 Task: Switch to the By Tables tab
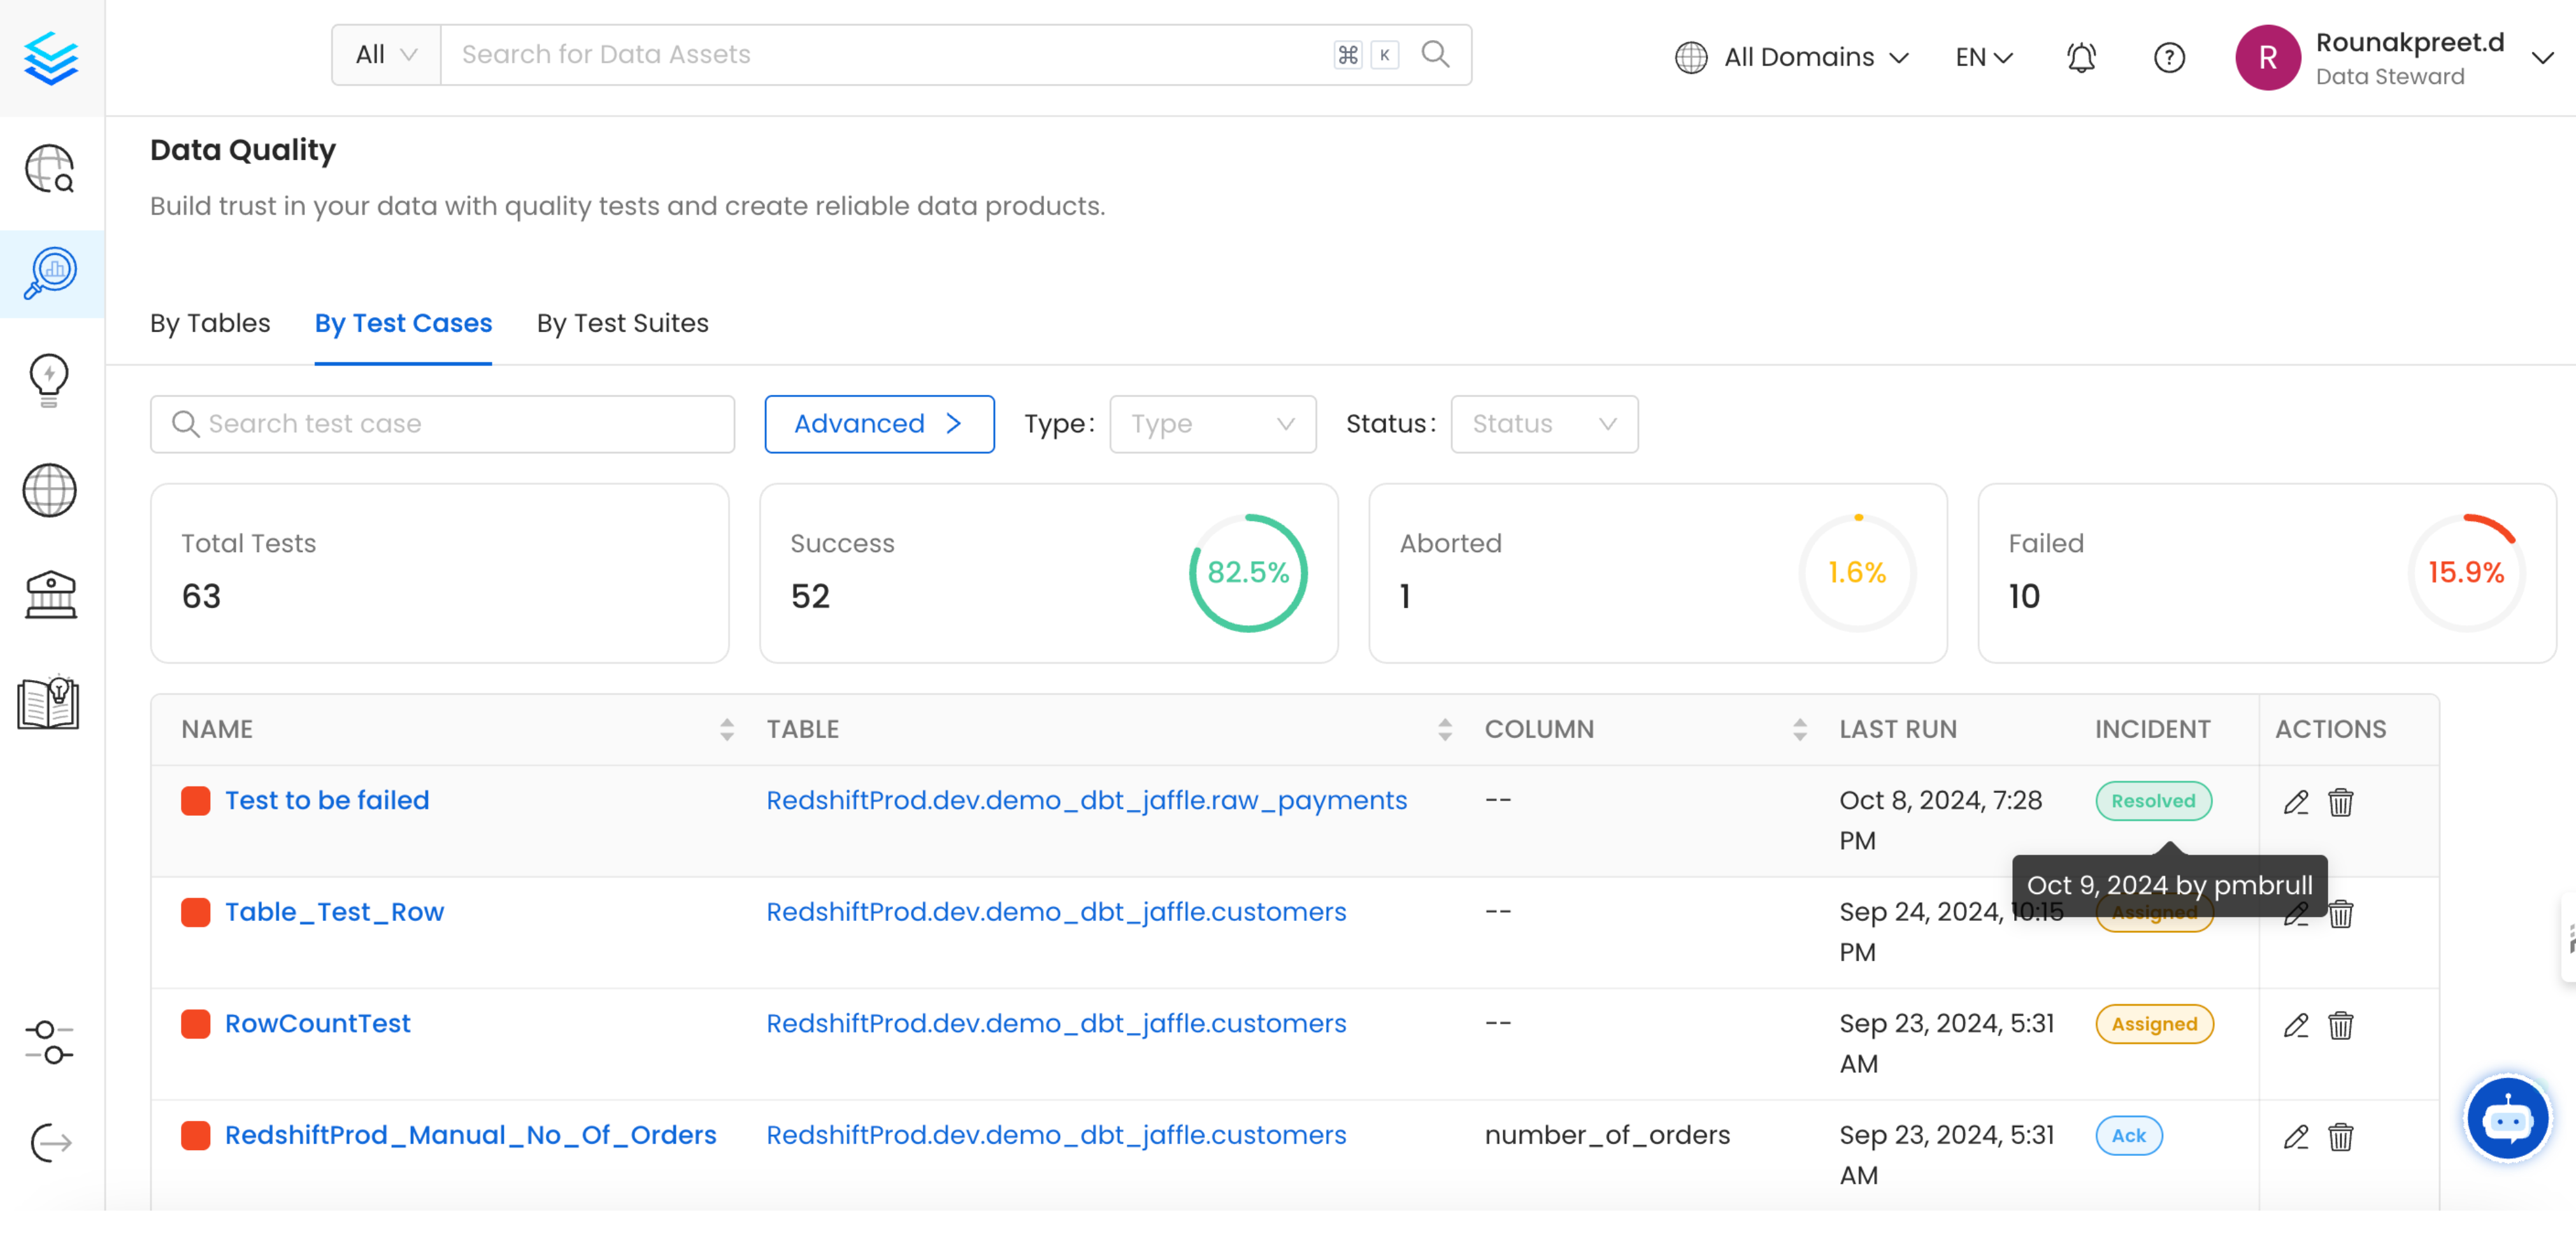(x=210, y=323)
